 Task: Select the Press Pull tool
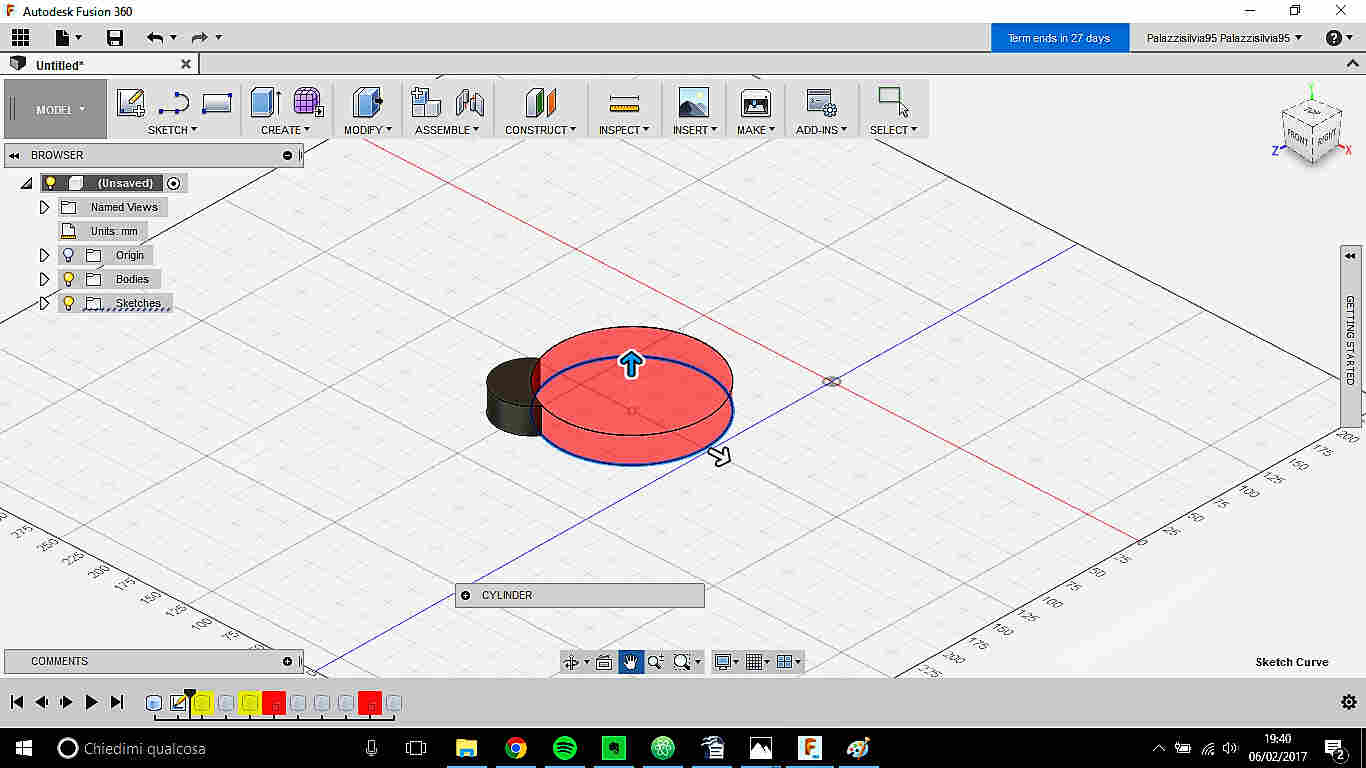coord(367,102)
